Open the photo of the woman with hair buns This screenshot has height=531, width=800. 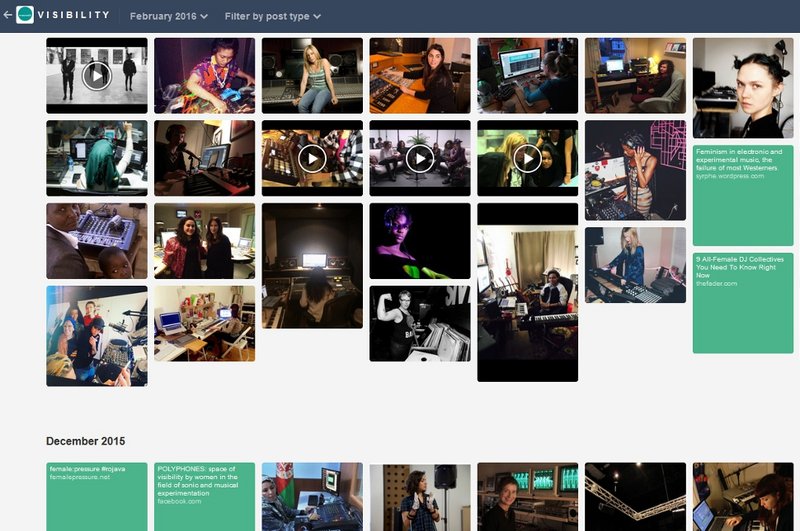pos(743,88)
